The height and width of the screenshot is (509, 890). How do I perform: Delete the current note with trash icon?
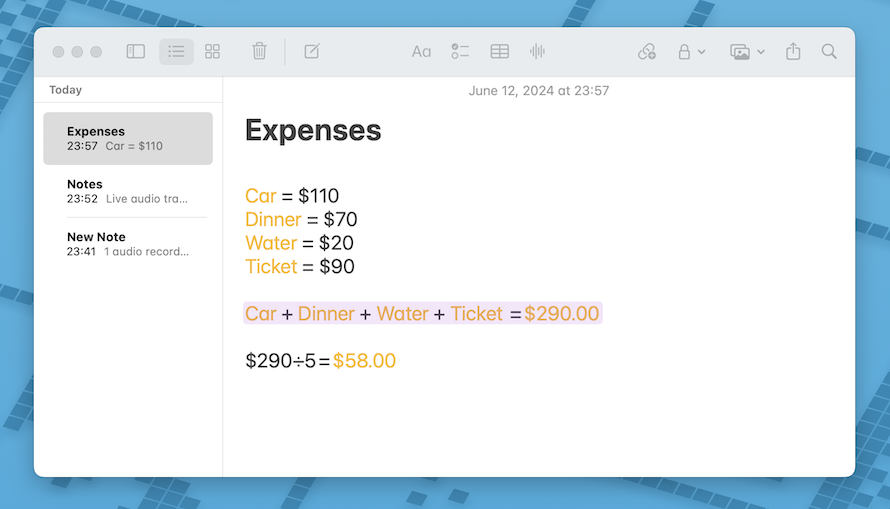coord(259,51)
